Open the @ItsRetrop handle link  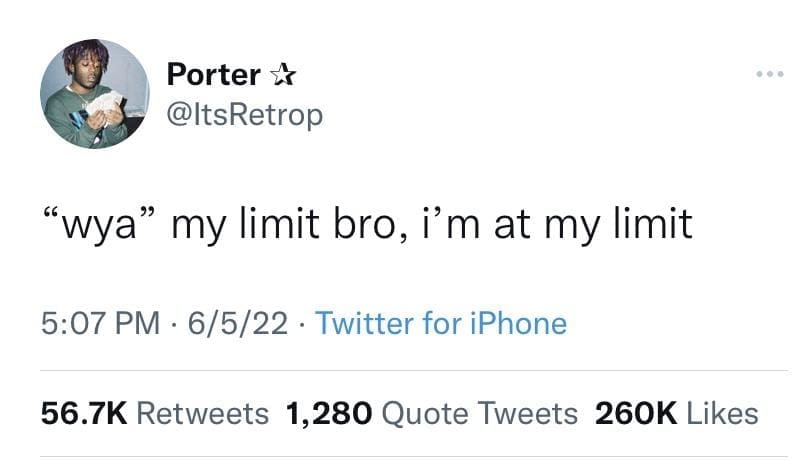tap(244, 115)
